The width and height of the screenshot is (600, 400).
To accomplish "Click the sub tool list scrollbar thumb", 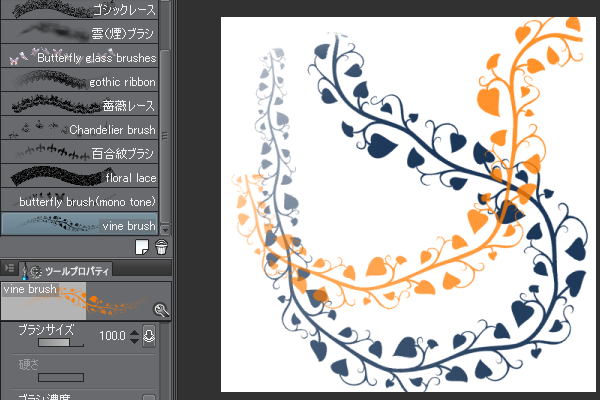I will [165, 136].
